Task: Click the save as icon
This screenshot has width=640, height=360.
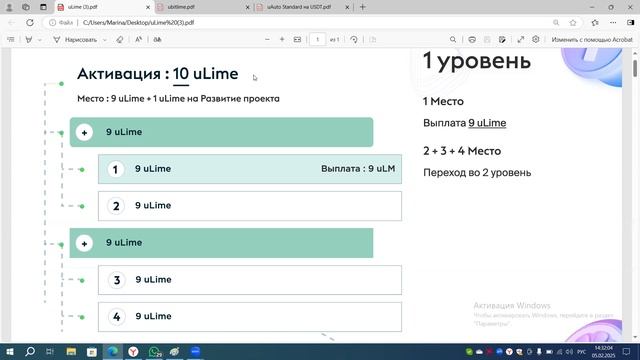Action: click(x=502, y=40)
